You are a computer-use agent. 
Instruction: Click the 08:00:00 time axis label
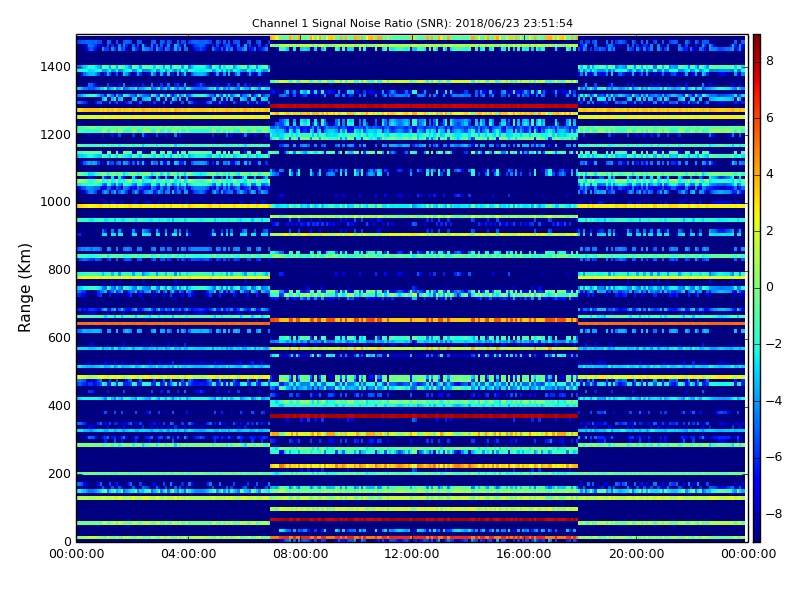[x=301, y=554]
